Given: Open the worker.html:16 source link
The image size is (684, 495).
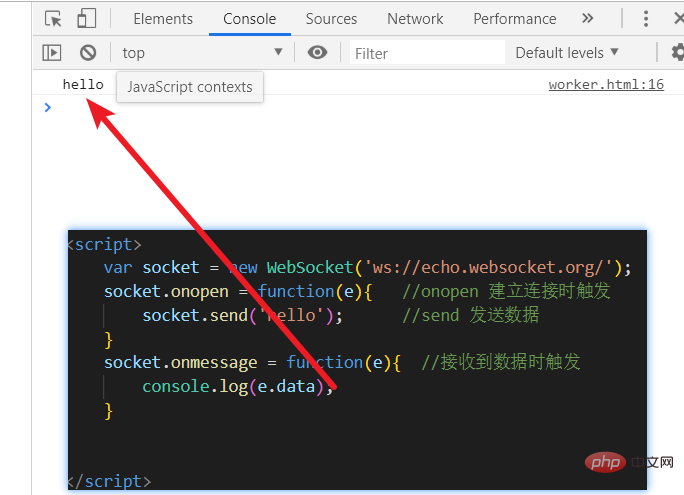Looking at the screenshot, I should point(606,84).
